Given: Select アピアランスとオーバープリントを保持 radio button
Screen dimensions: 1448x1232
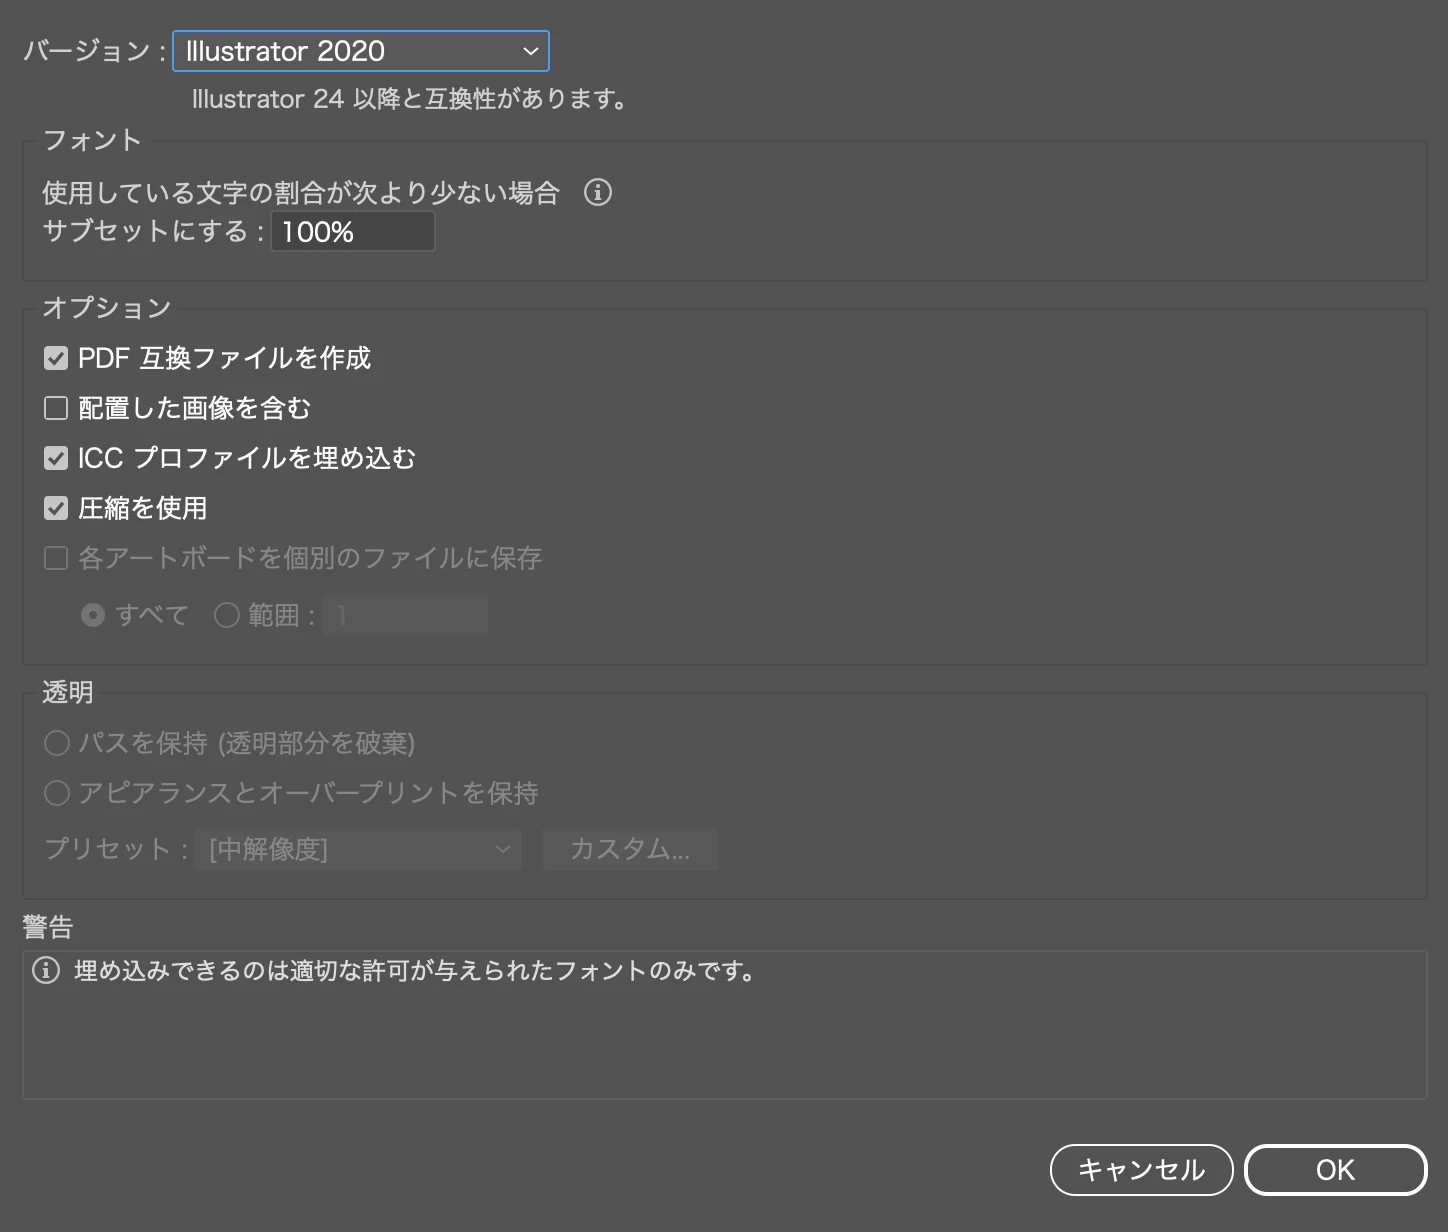Looking at the screenshot, I should pos(57,793).
